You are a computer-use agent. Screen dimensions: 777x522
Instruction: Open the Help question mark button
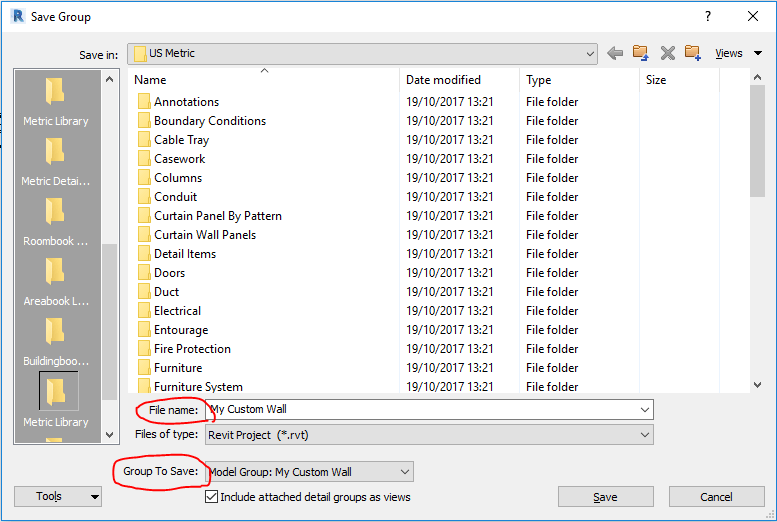[x=708, y=16]
